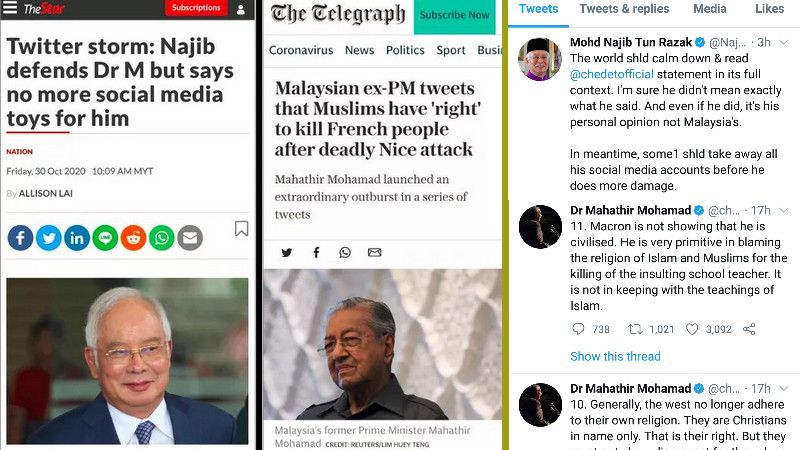The image size is (800, 450).
Task: Share The Star article through WhatsApp
Action: point(162,238)
